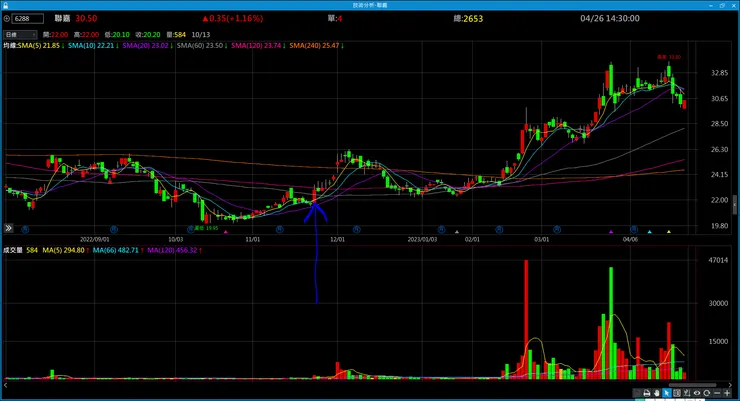The width and height of the screenshot is (740, 401).
Task: Click the month marker before 10/03
Action: (191, 229)
